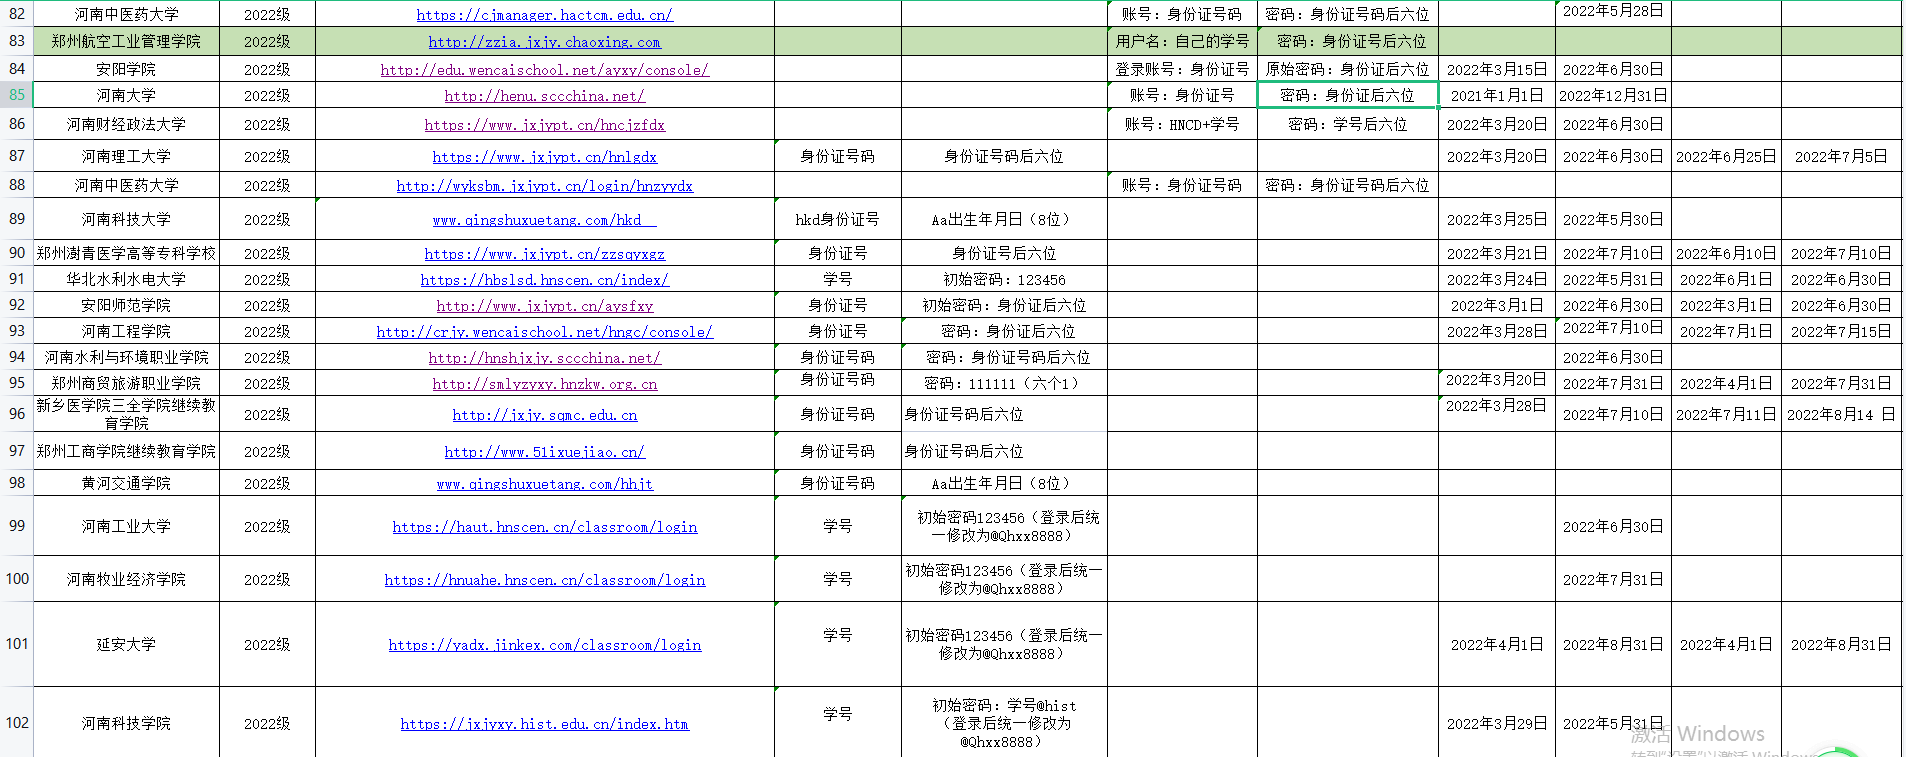Open the zzia.jxjy.chaoxing.com link

pos(544,42)
